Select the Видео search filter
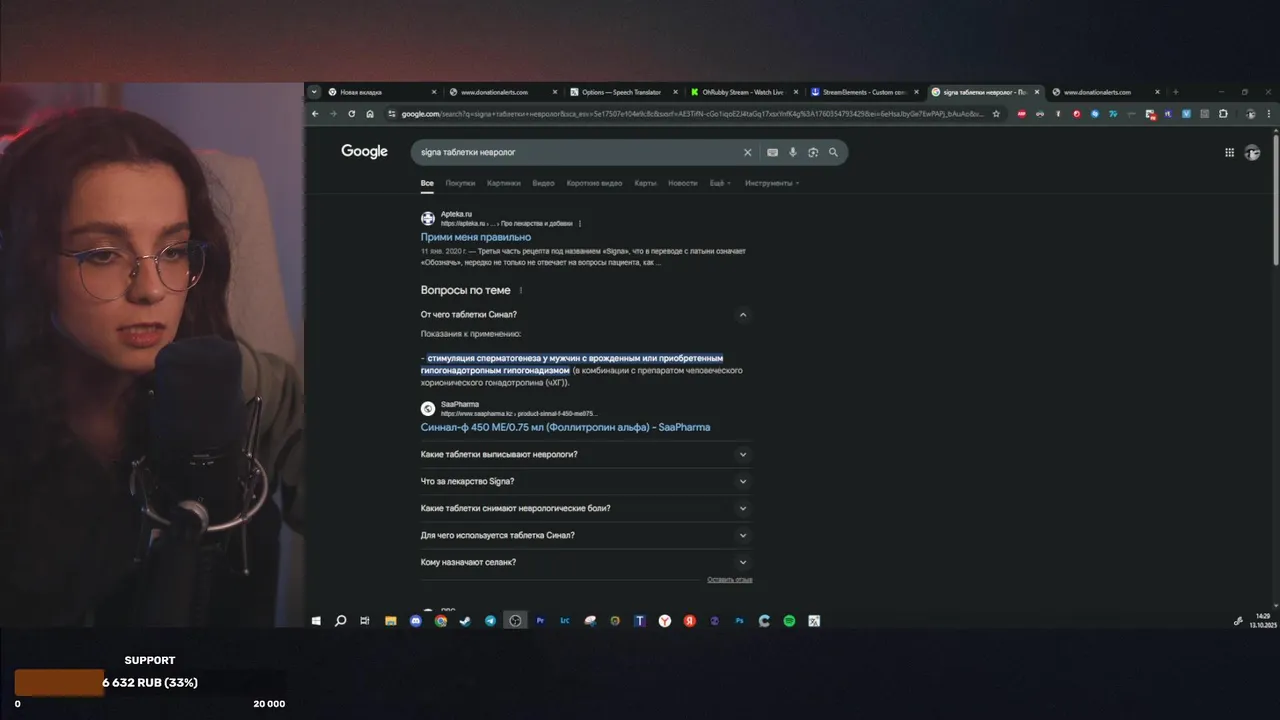The height and width of the screenshot is (720, 1280). coord(543,183)
